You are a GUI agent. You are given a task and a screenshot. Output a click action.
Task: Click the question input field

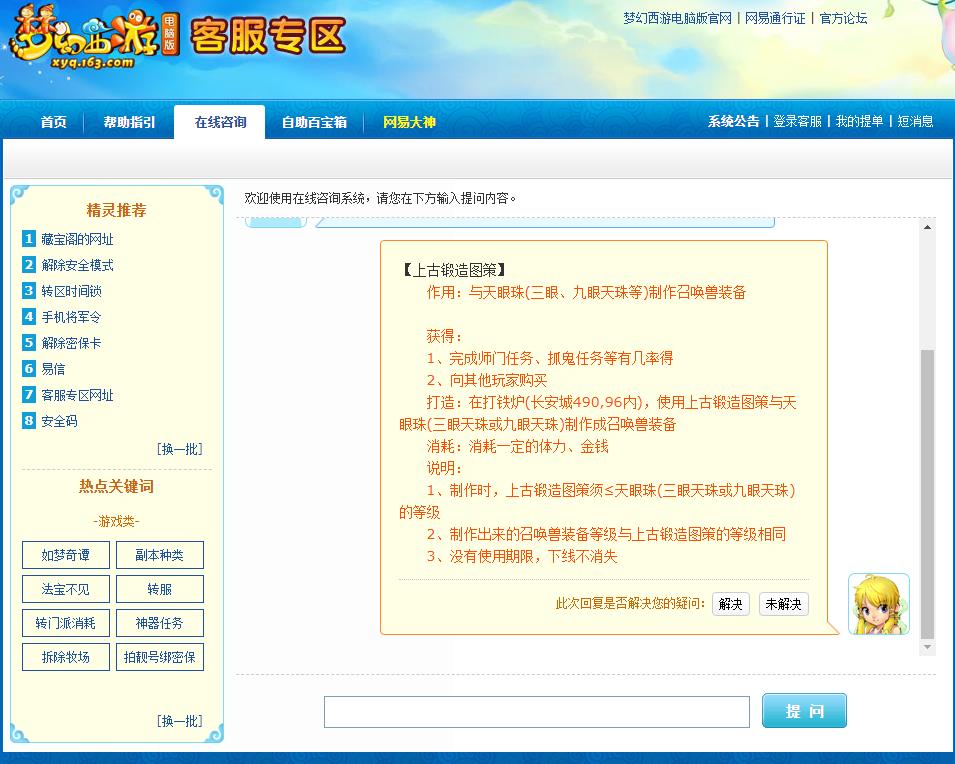(x=537, y=711)
